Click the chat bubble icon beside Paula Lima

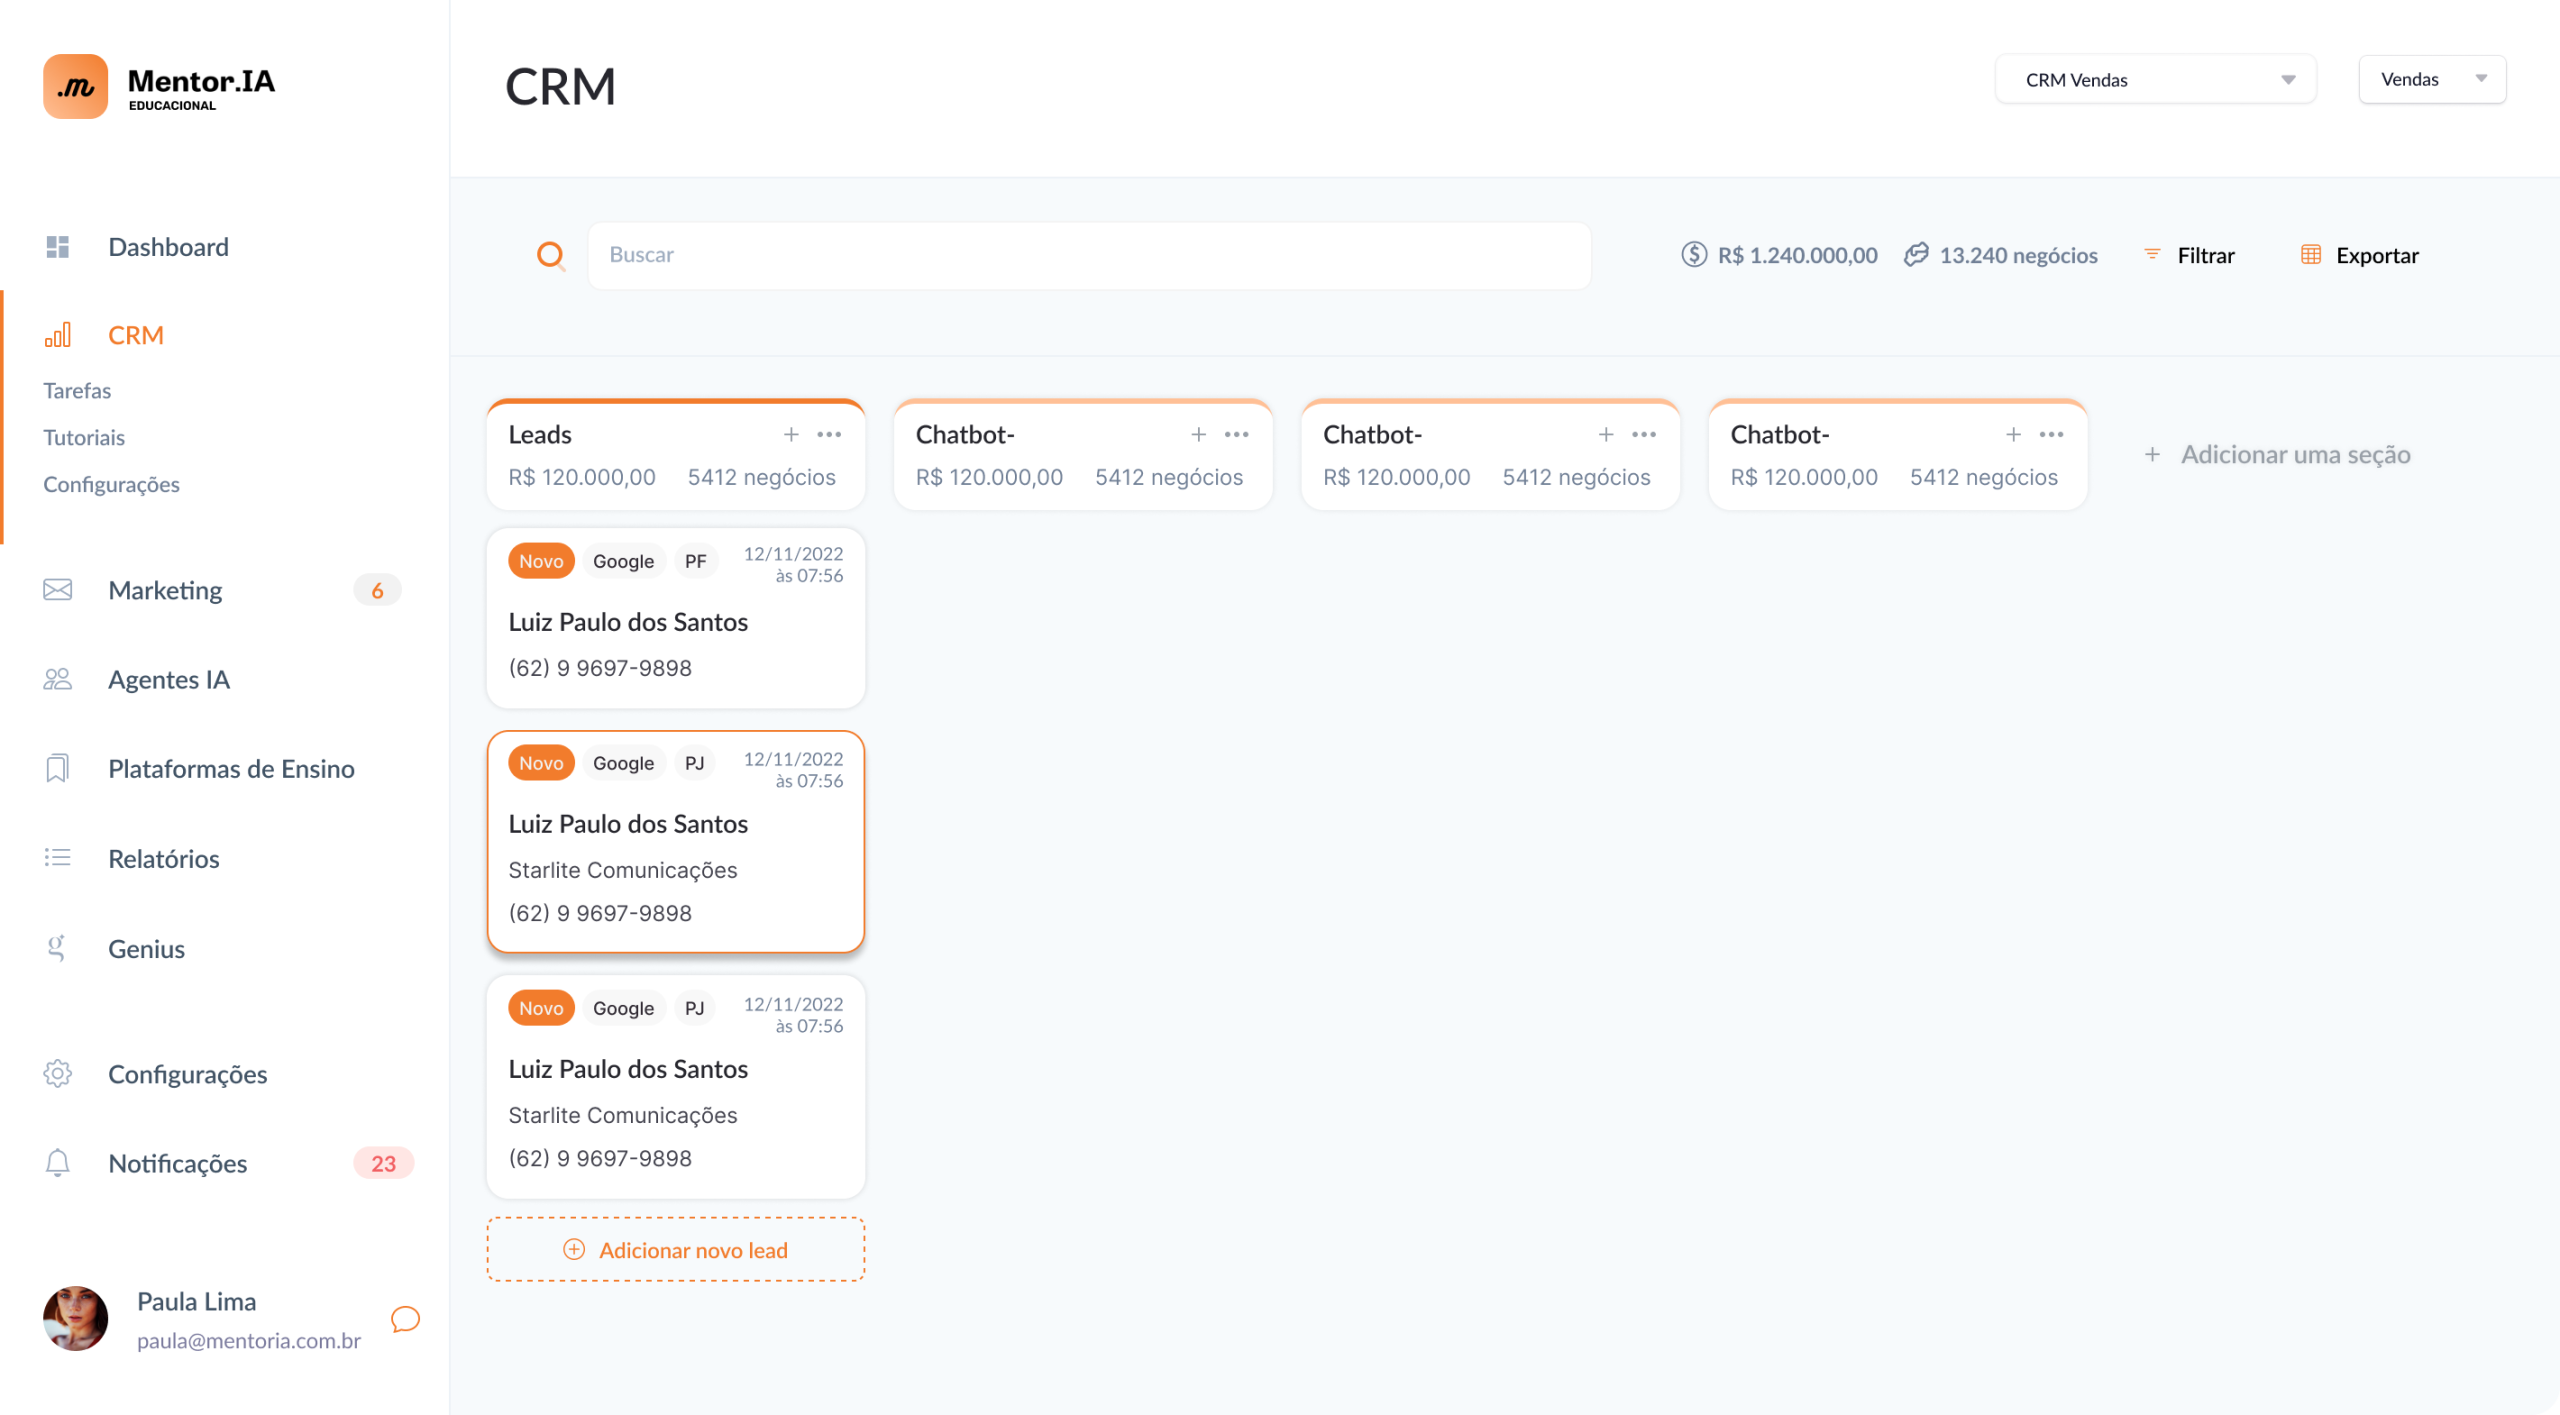[x=405, y=1319]
